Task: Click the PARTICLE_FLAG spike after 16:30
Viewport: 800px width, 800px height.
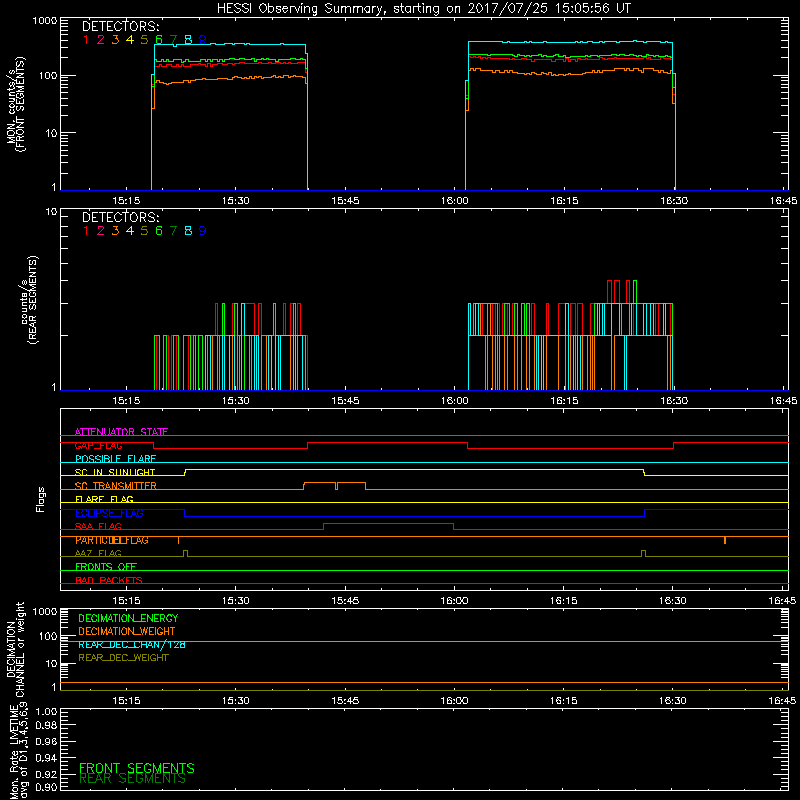Action: (x=725, y=540)
